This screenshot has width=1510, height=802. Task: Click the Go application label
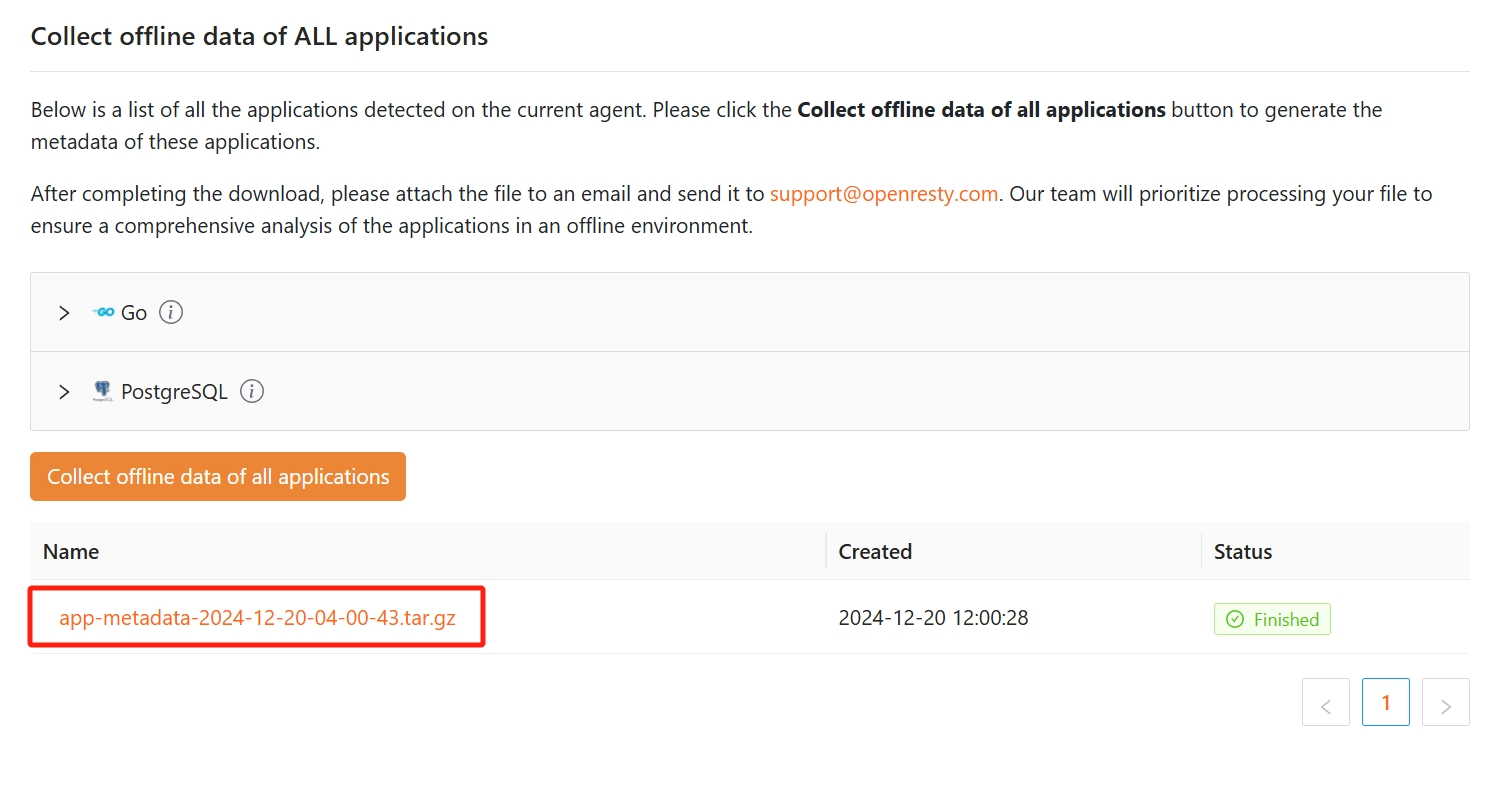[x=134, y=313]
